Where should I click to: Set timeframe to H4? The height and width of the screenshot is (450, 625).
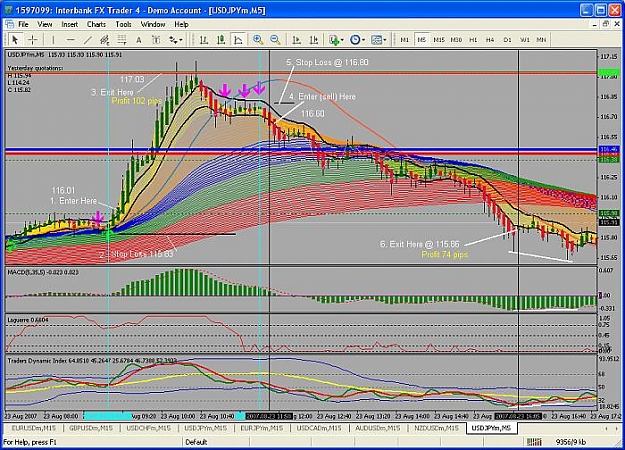click(x=490, y=40)
